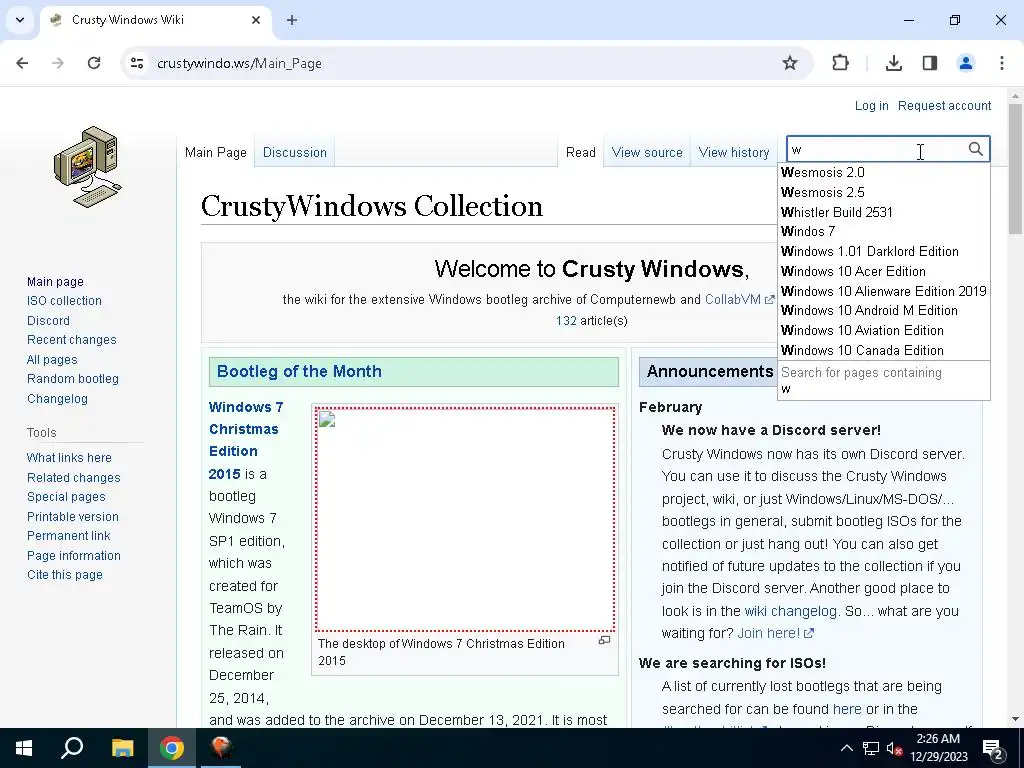Click the muted volume tray icon
1024x768 pixels.
(x=895, y=748)
